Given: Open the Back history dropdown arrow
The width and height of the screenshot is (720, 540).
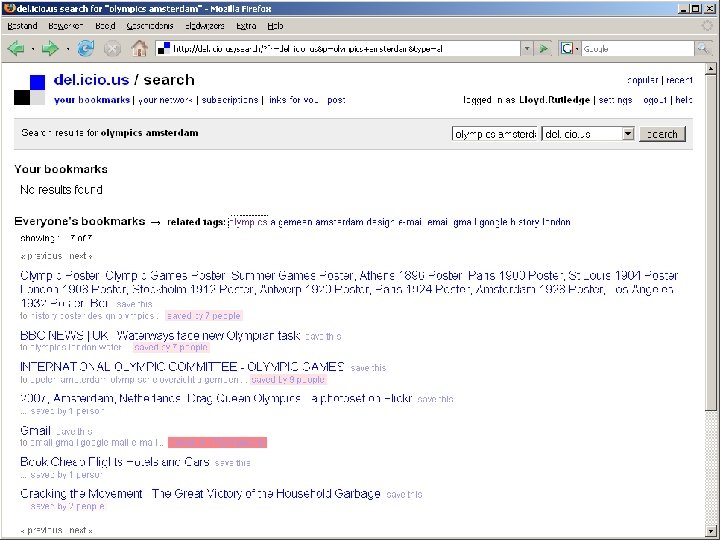Looking at the screenshot, I should (33, 49).
